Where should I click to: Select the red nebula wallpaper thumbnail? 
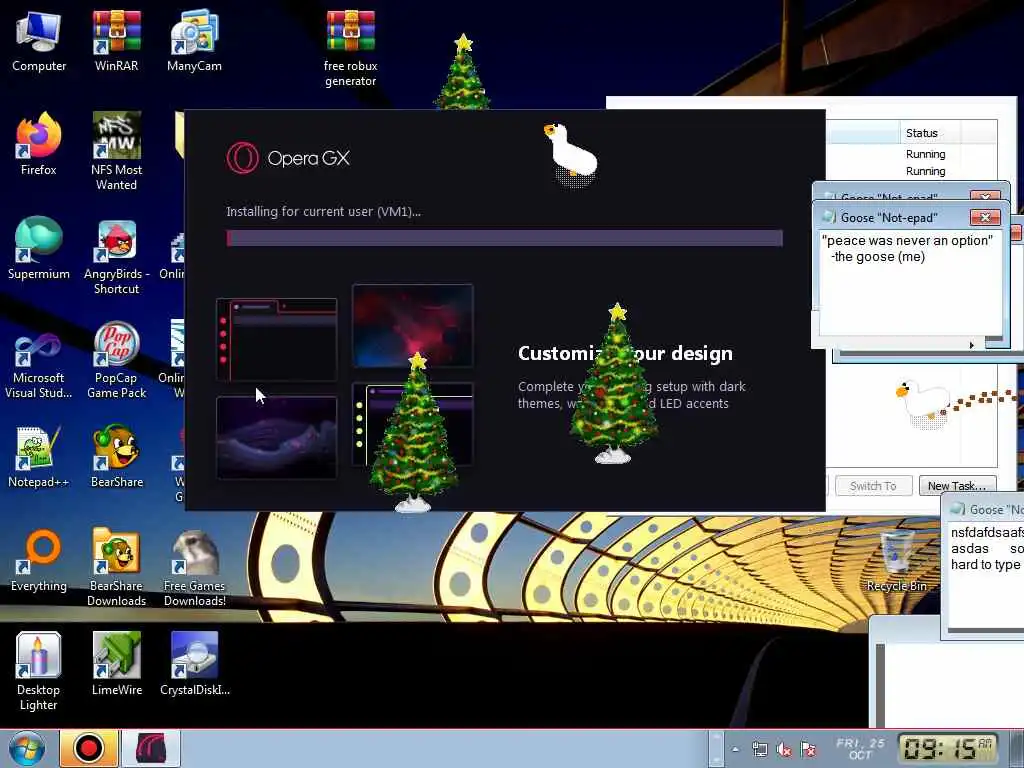point(413,325)
